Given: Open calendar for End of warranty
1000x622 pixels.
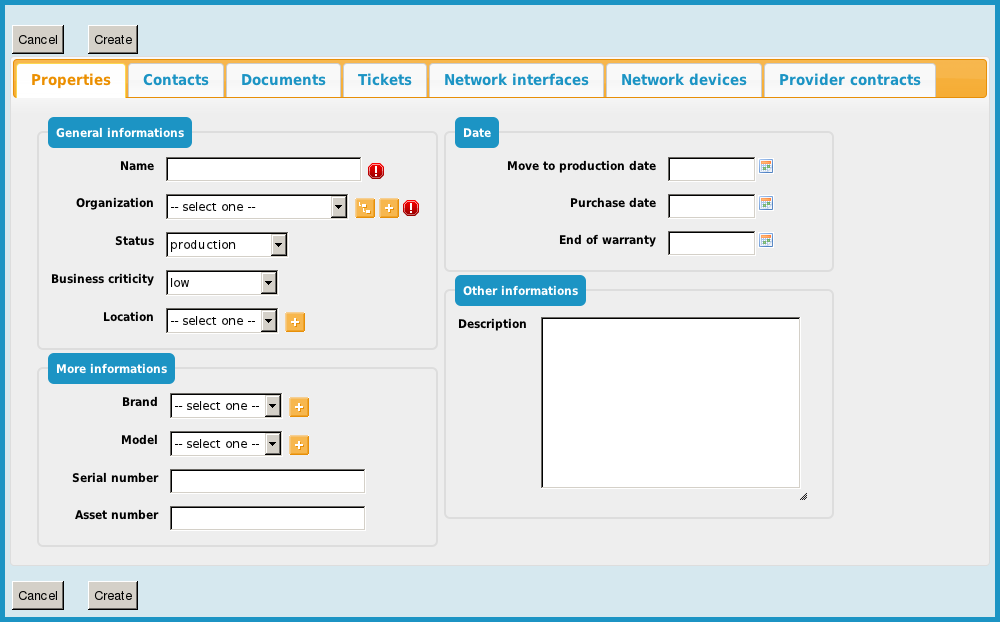Looking at the screenshot, I should [766, 241].
